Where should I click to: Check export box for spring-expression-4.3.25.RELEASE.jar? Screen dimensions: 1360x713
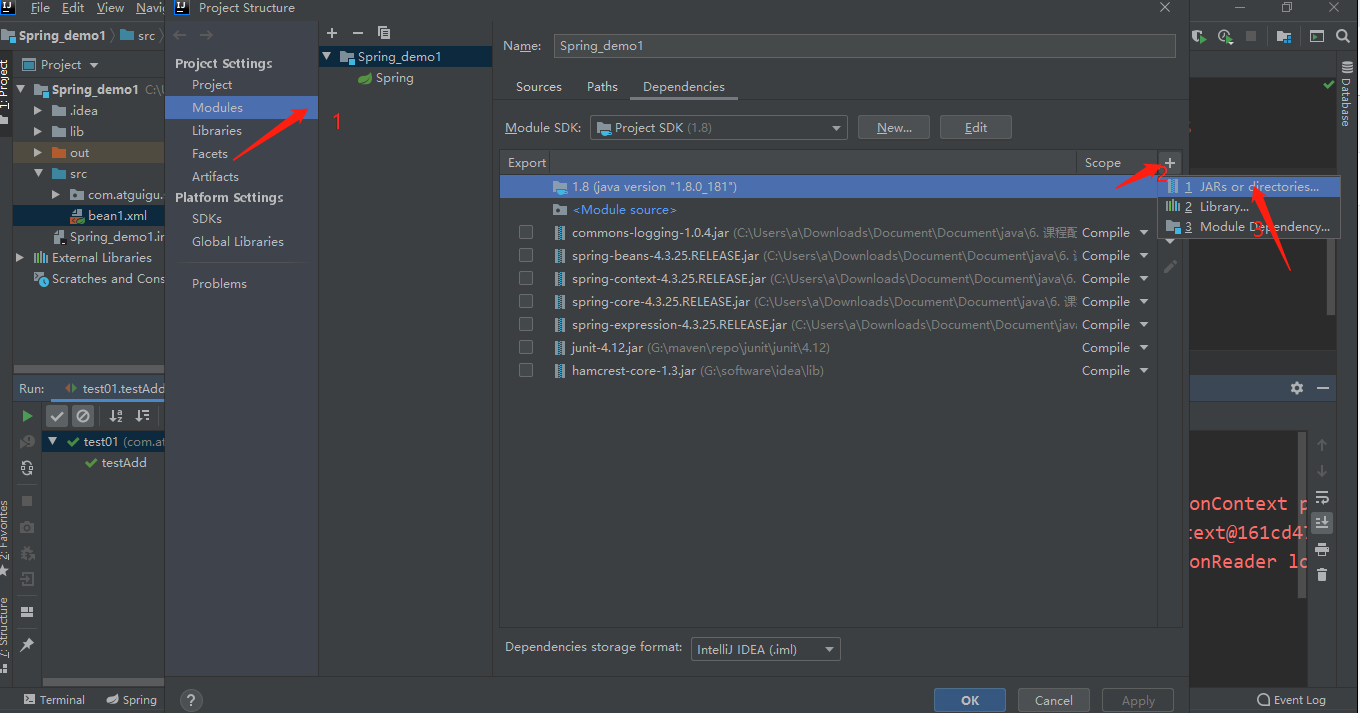(x=526, y=324)
